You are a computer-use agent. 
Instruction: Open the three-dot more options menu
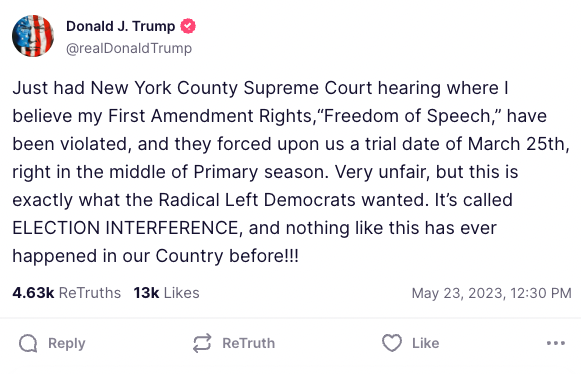(556, 343)
